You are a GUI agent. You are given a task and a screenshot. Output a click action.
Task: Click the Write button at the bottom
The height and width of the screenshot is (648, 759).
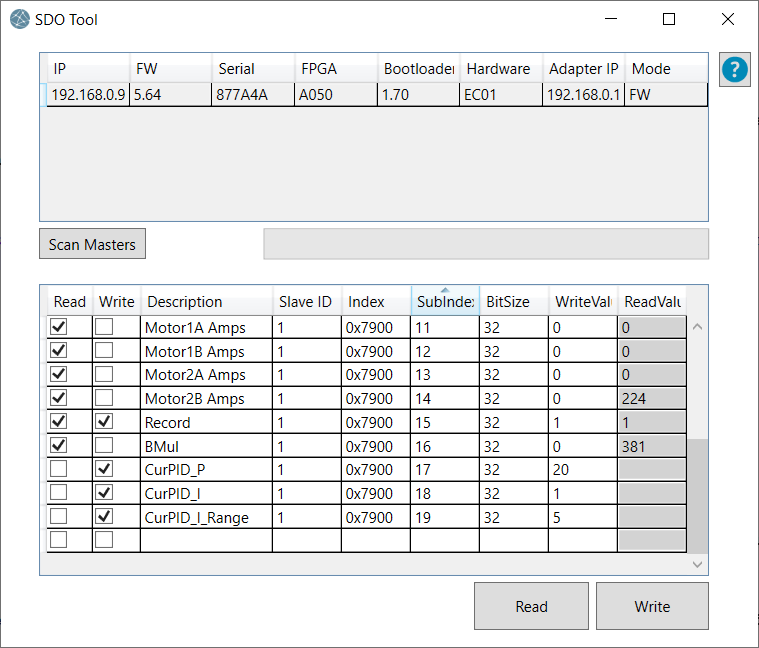pyautogui.click(x=652, y=606)
